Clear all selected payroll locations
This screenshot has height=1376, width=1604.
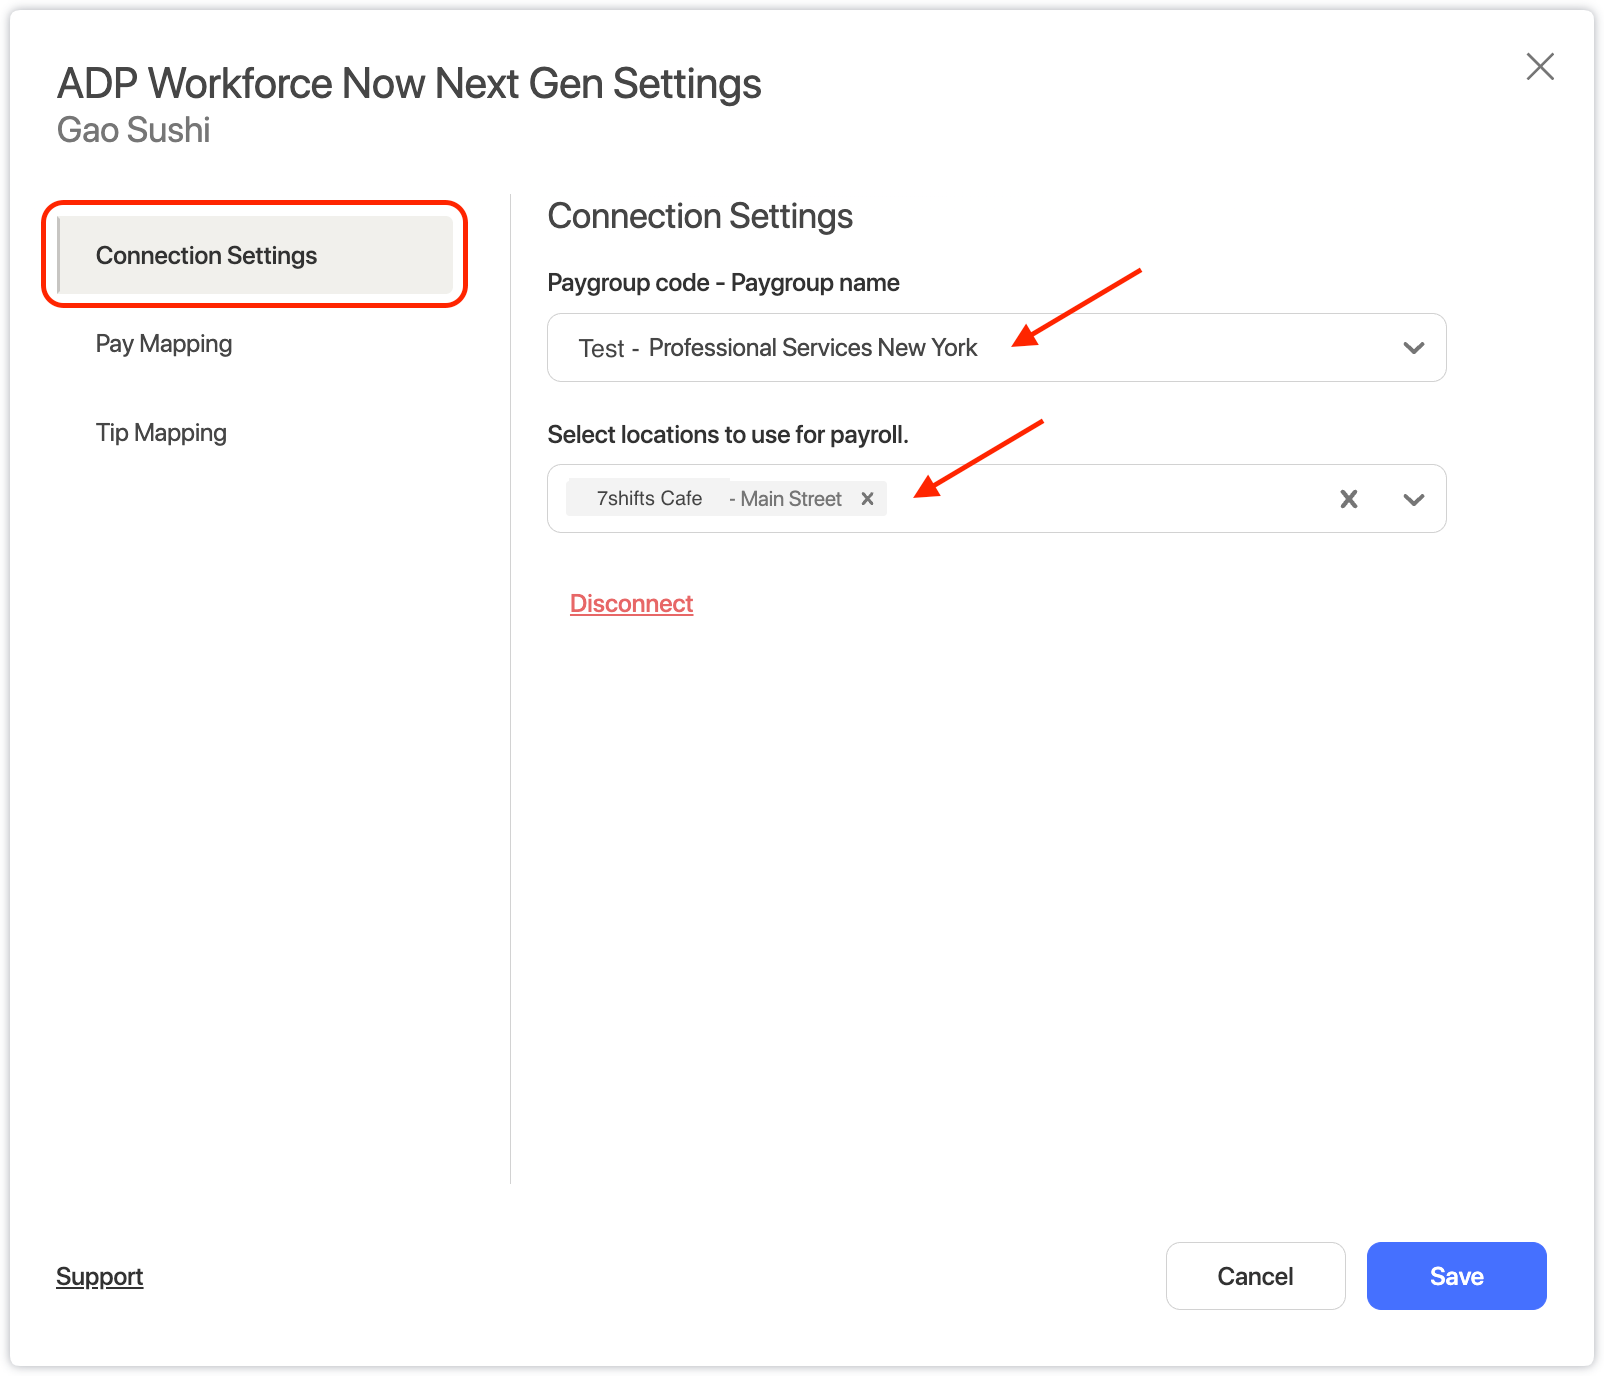(1348, 499)
